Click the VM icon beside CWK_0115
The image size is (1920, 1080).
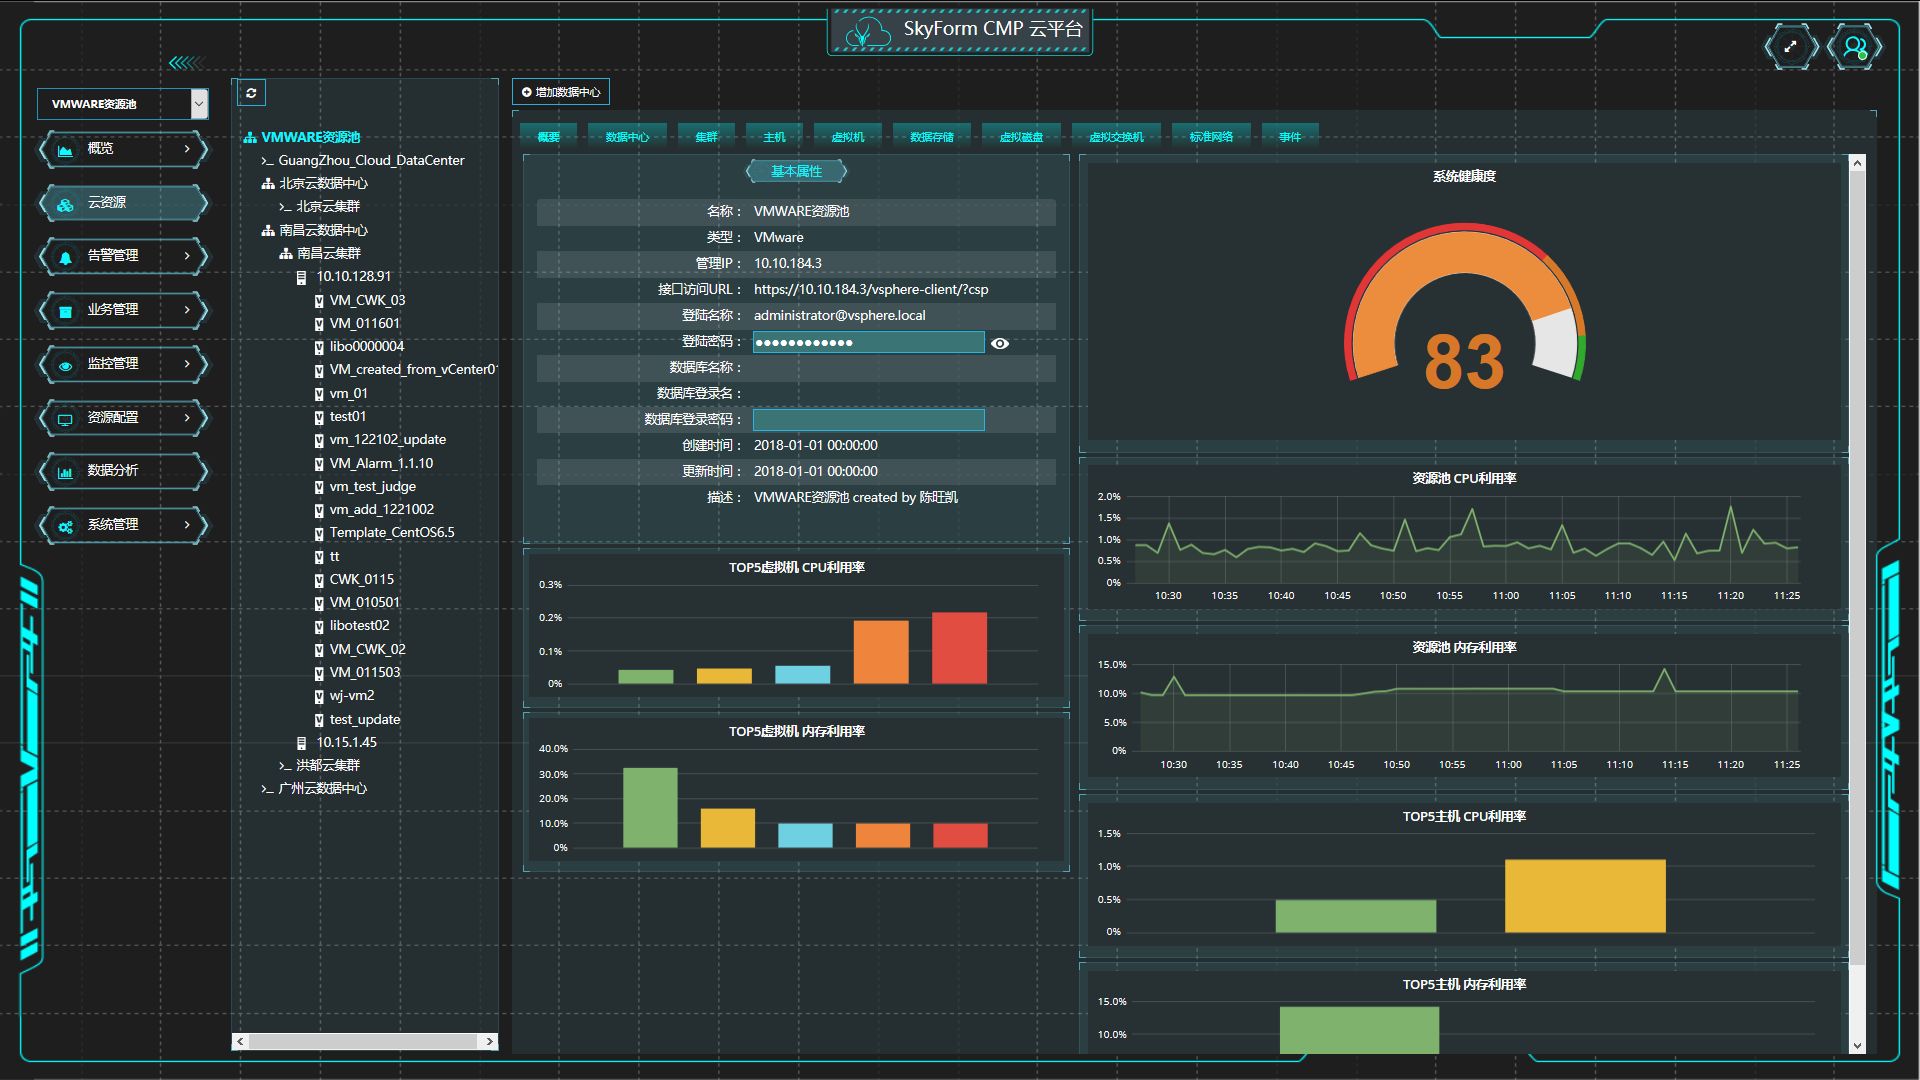(319, 580)
